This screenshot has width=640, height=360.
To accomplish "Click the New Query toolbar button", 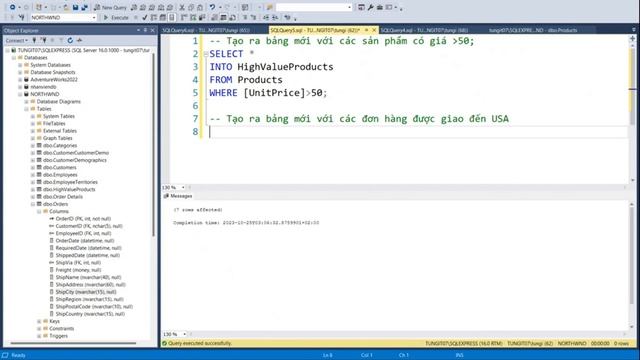I will tap(110, 7).
